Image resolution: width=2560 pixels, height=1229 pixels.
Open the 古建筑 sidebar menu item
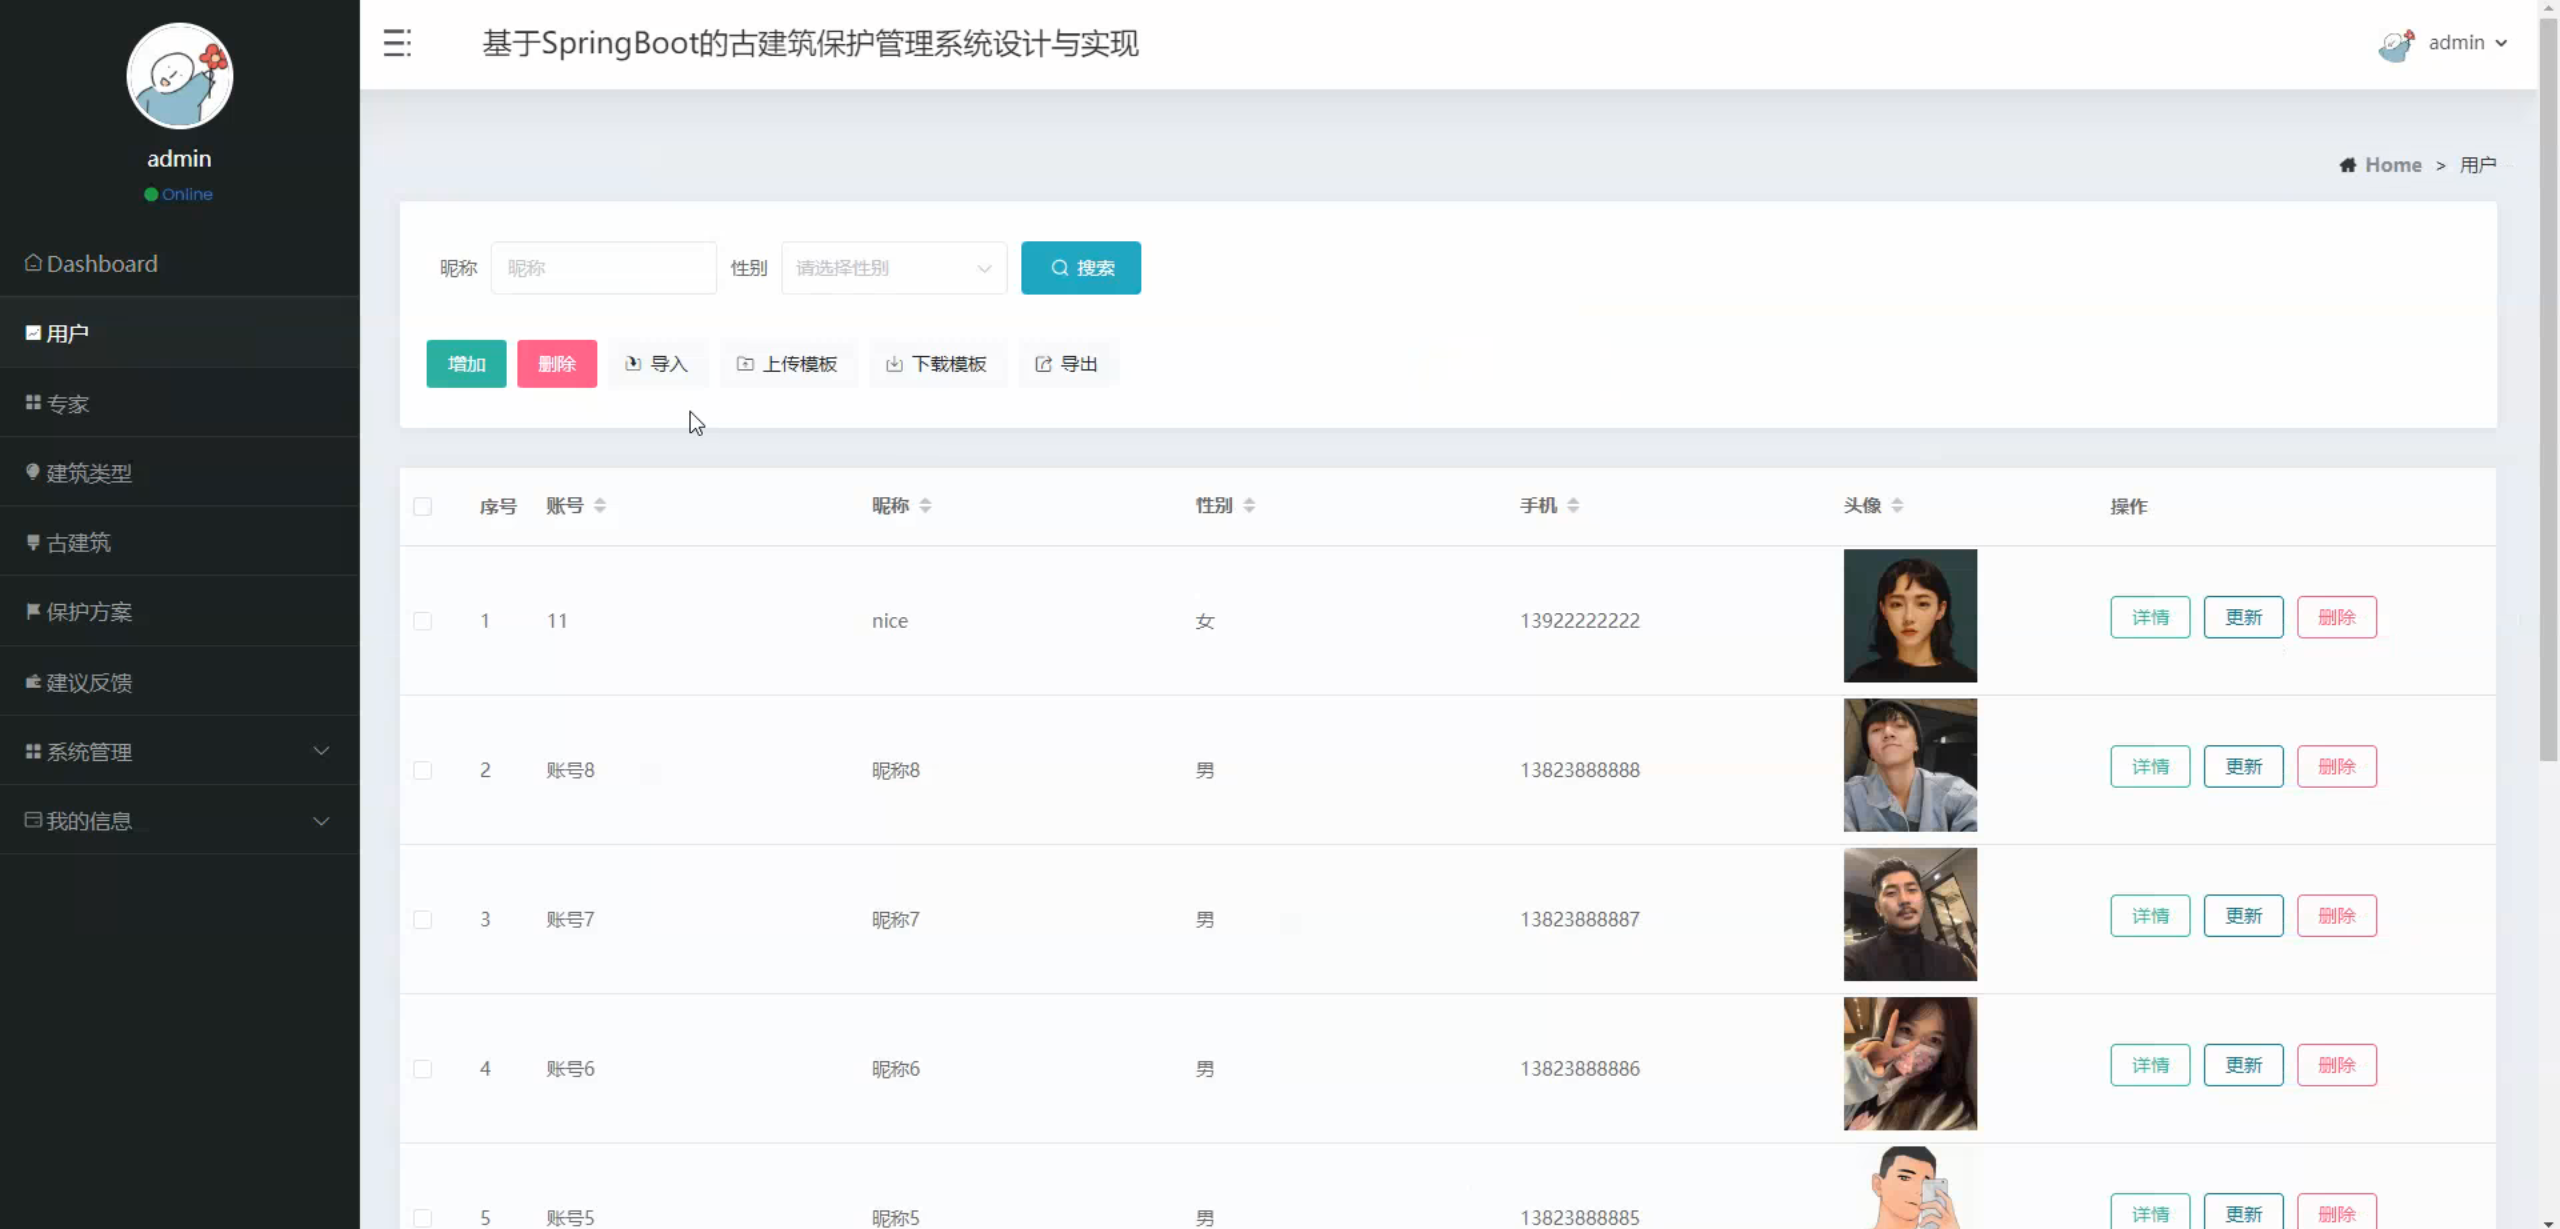click(x=79, y=543)
